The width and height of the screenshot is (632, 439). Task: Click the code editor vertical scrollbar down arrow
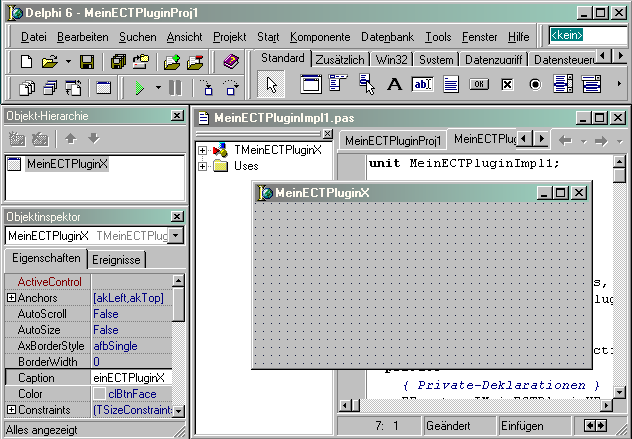click(620, 391)
